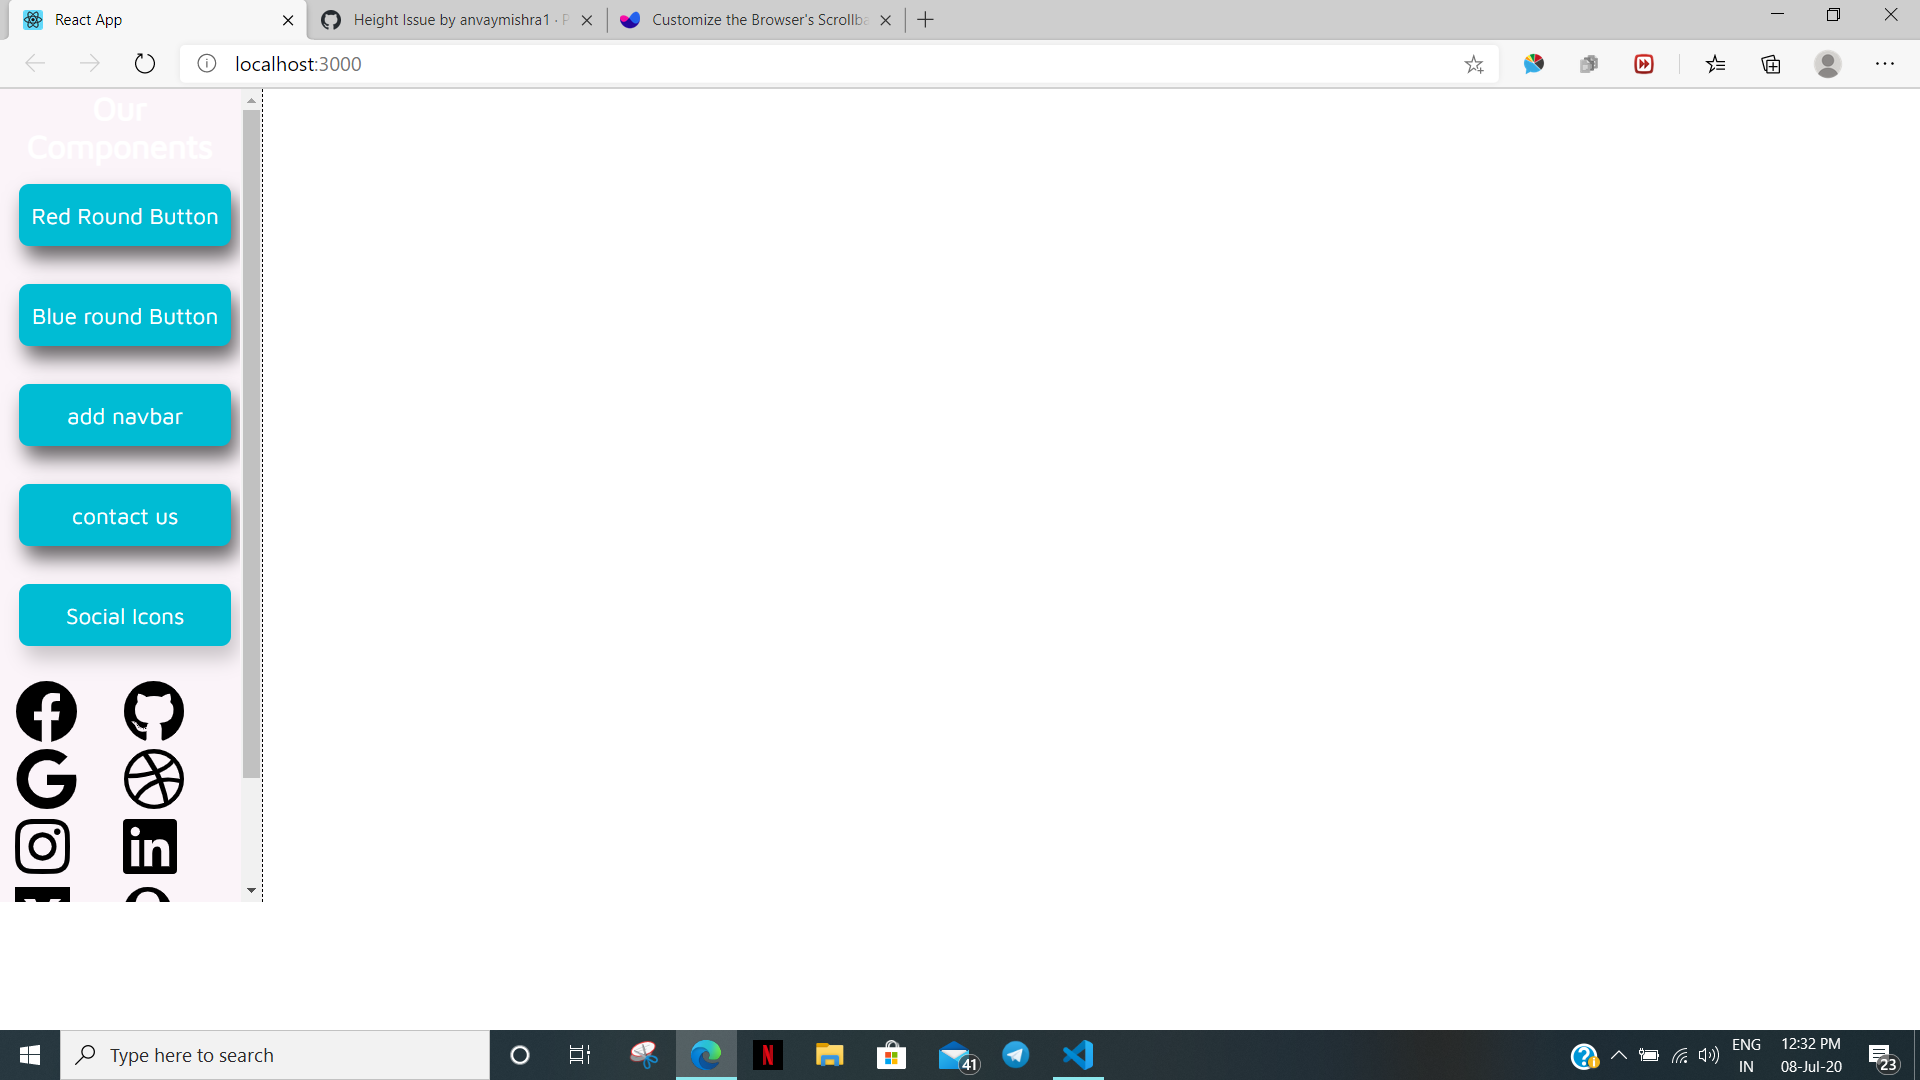Click the Google social icon
The width and height of the screenshot is (1920, 1080).
tap(46, 779)
